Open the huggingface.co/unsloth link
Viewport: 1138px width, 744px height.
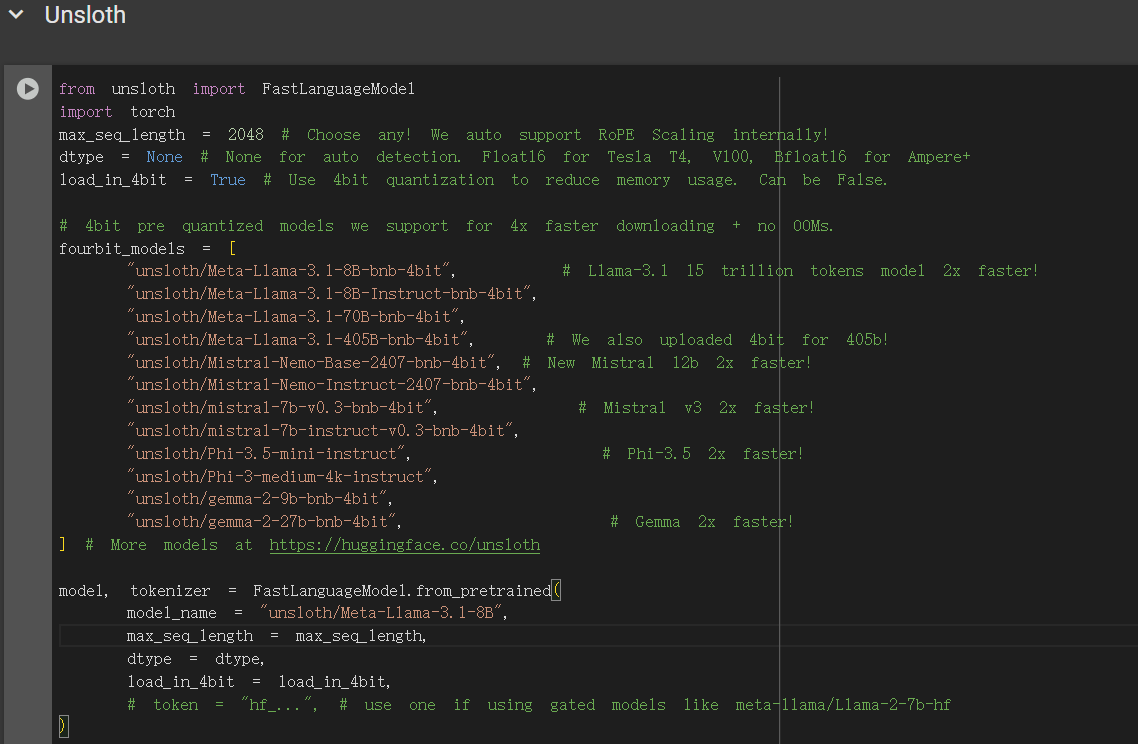pos(404,545)
